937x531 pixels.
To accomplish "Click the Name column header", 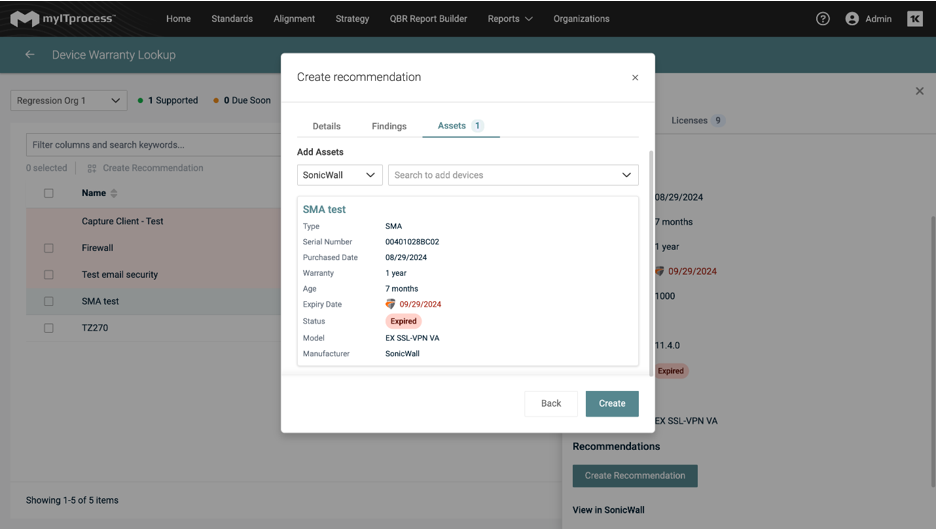I will [x=94, y=193].
